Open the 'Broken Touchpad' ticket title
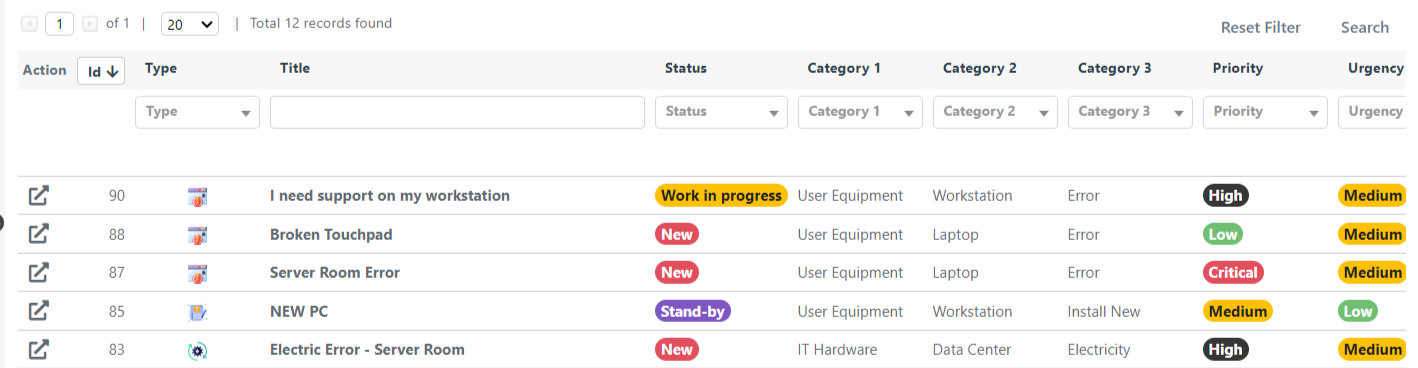The image size is (1418, 368). coord(331,235)
